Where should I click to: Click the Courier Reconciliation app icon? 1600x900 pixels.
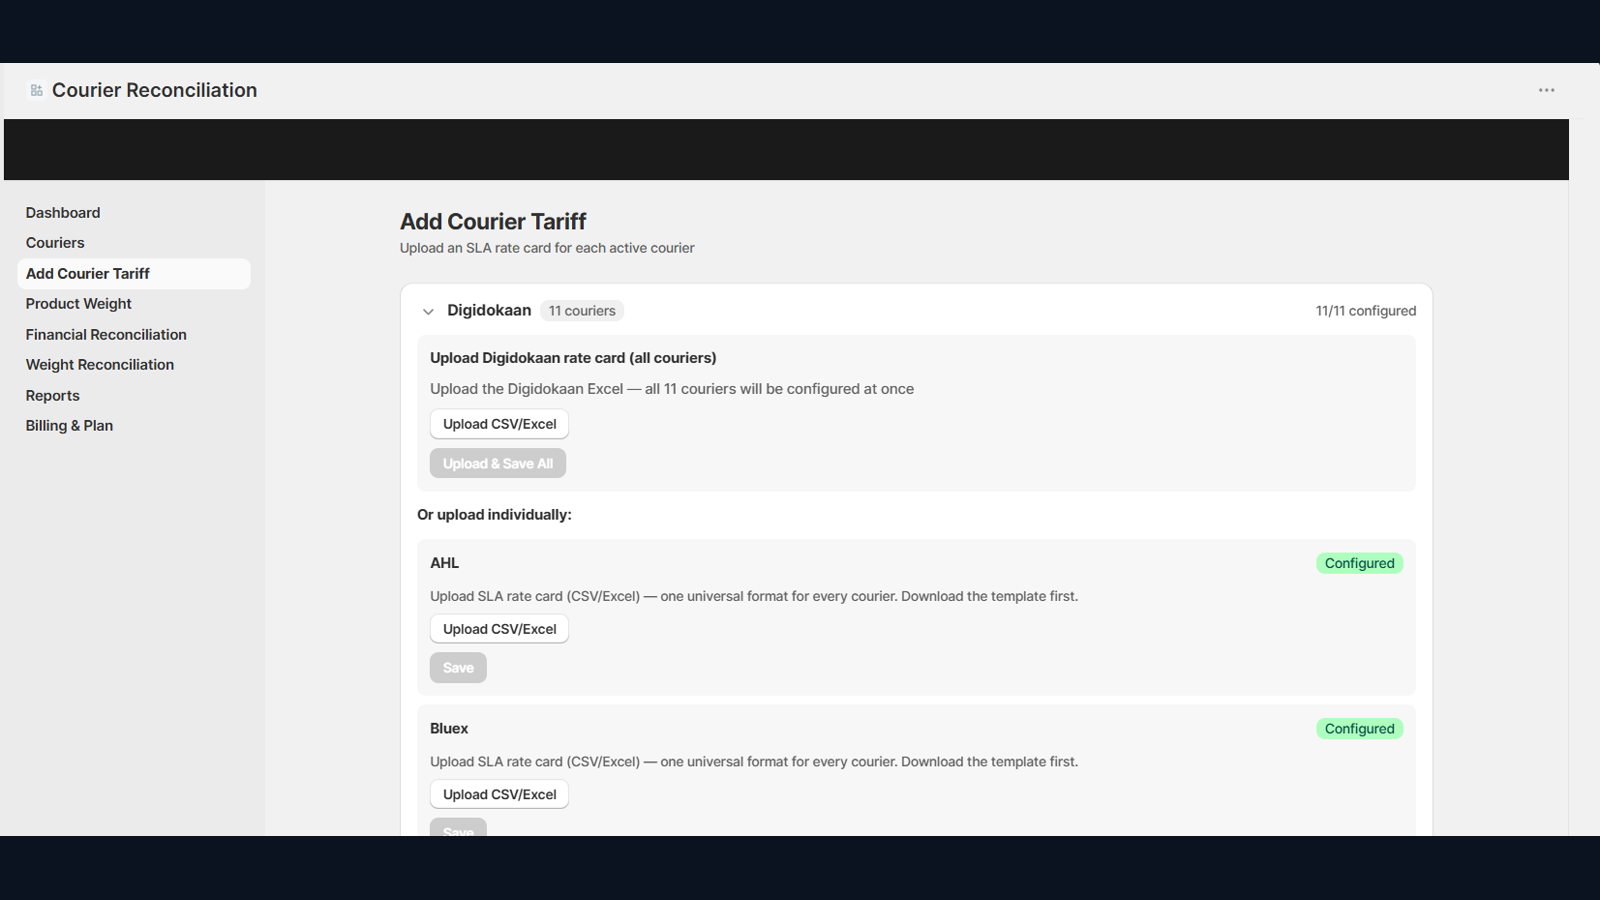pos(37,90)
